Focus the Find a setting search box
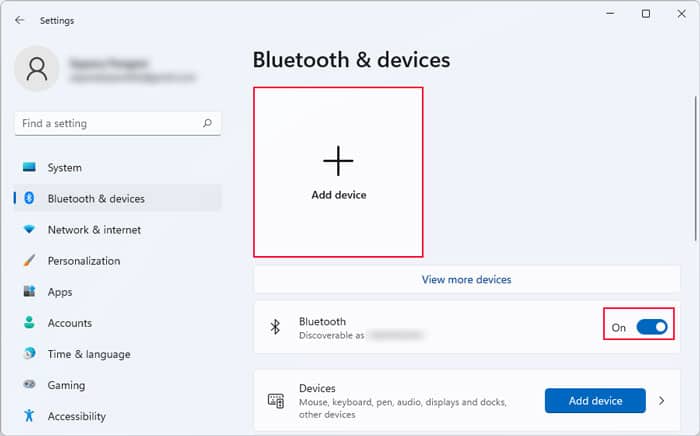 click(x=118, y=123)
